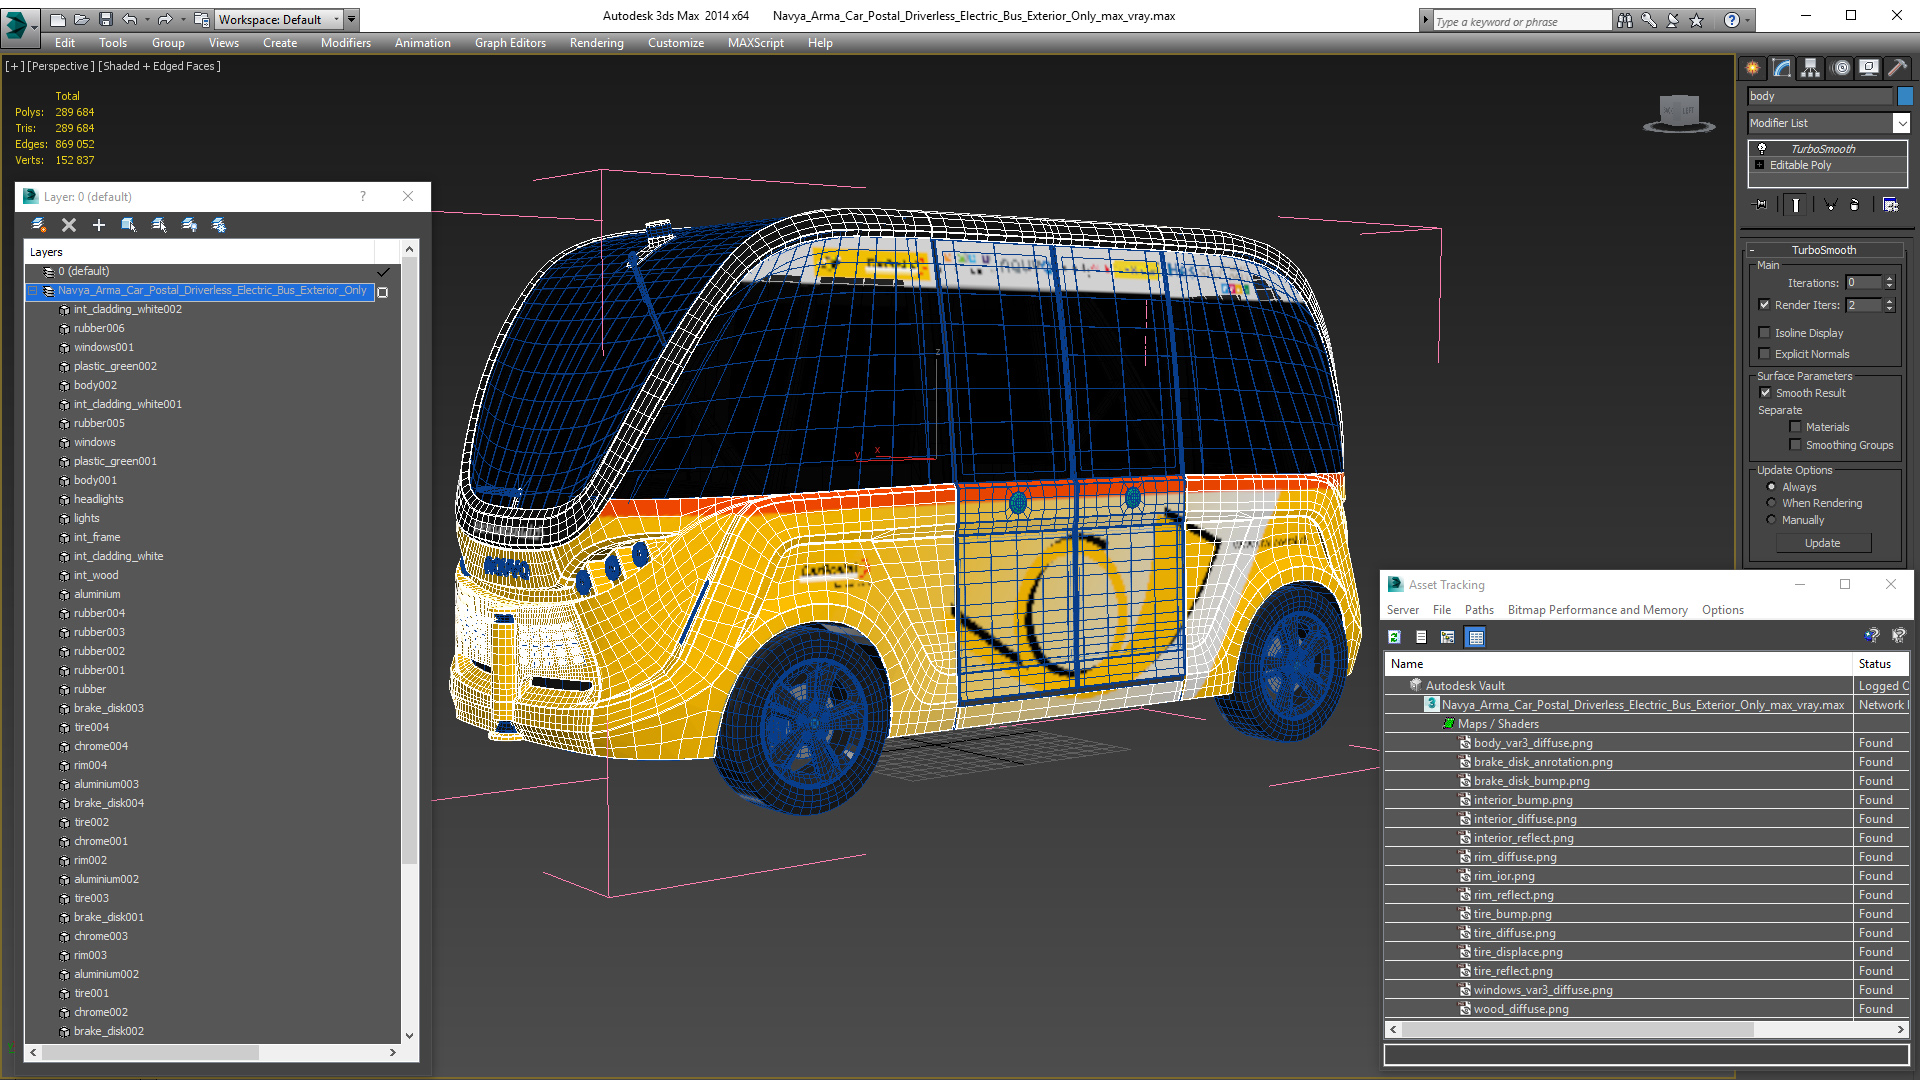
Task: Toggle Smooth Result checkbox
Action: click(x=1765, y=393)
